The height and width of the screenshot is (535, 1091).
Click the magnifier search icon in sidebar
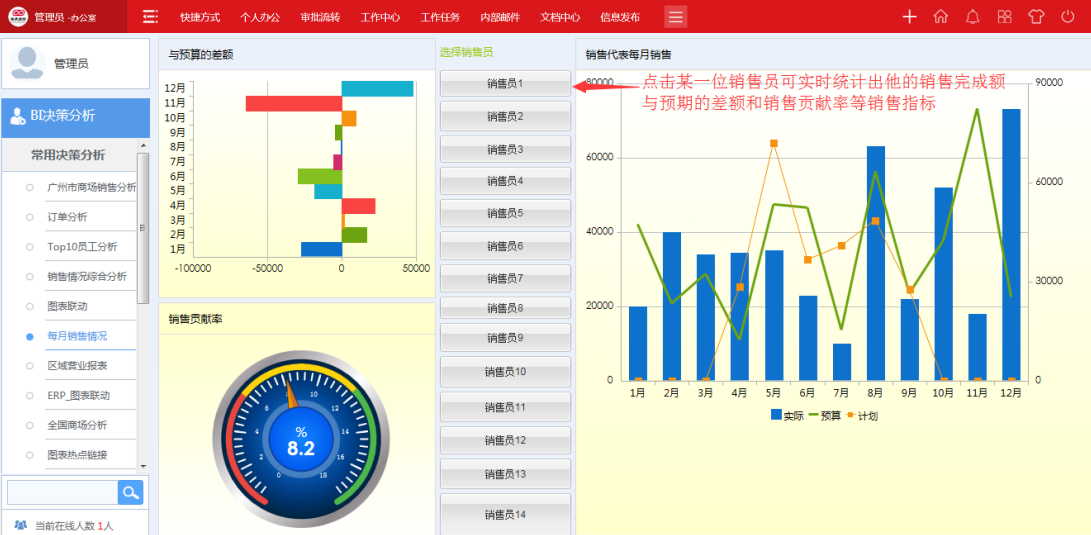131,492
